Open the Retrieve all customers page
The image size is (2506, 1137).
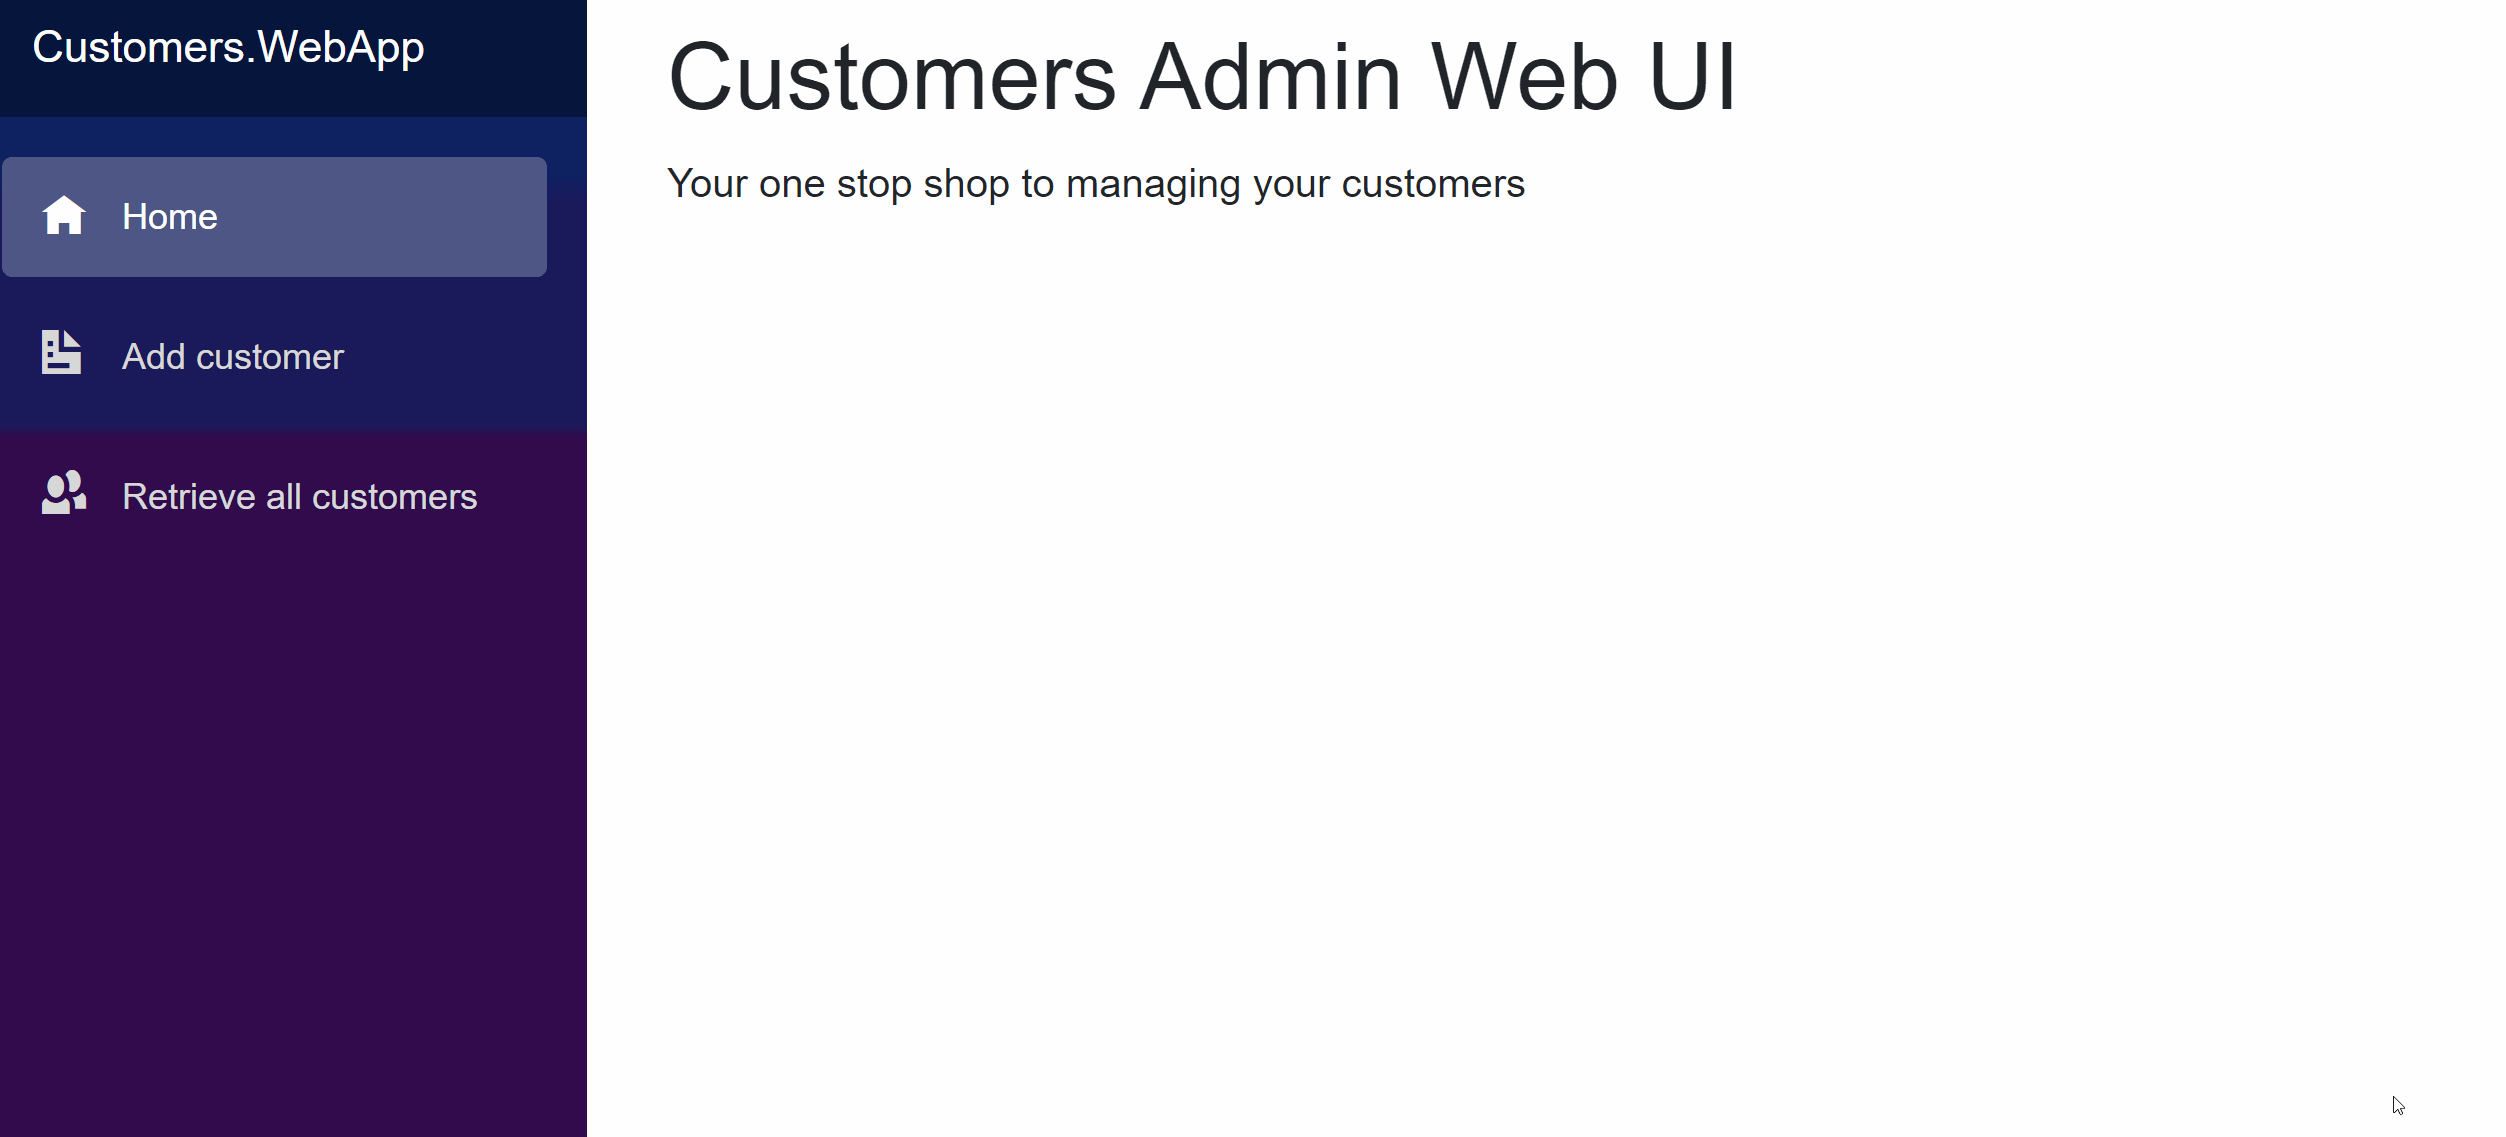[299, 497]
